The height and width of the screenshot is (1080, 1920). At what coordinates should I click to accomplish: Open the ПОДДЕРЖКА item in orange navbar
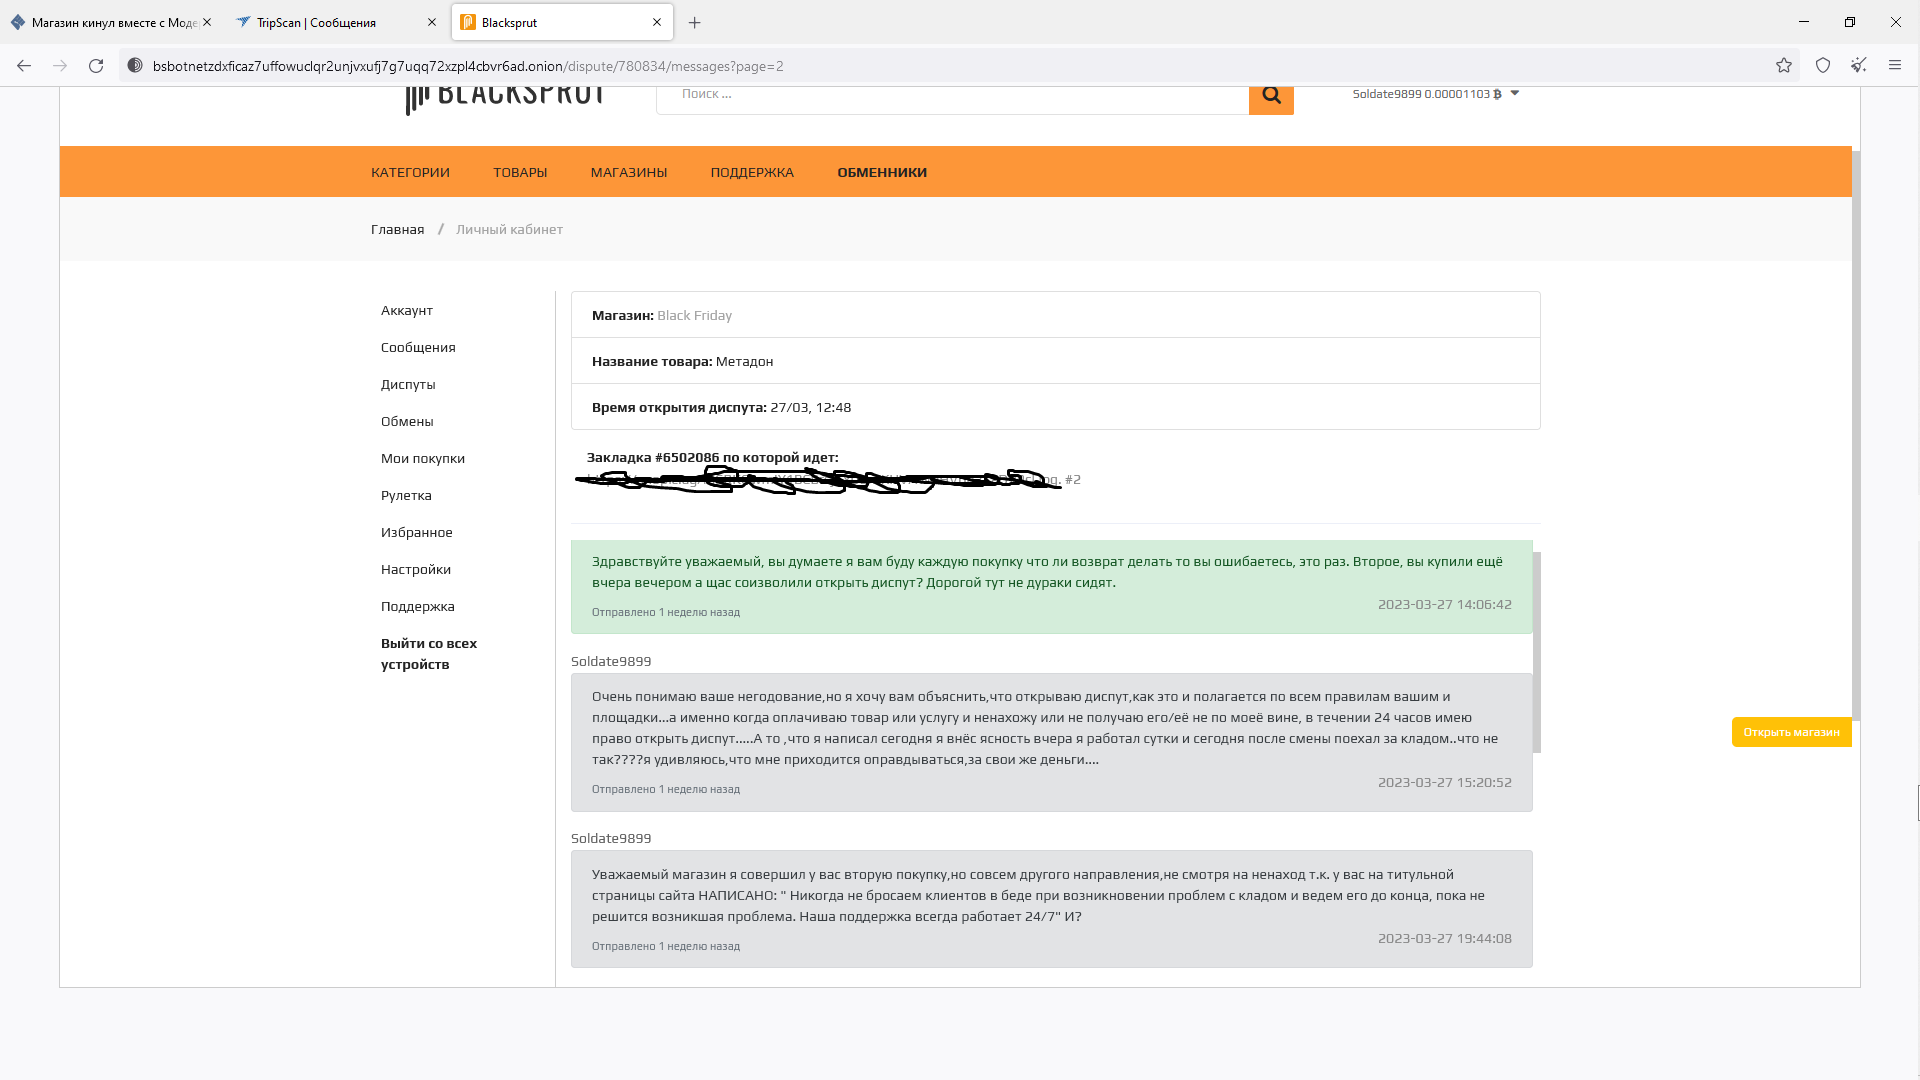(752, 172)
